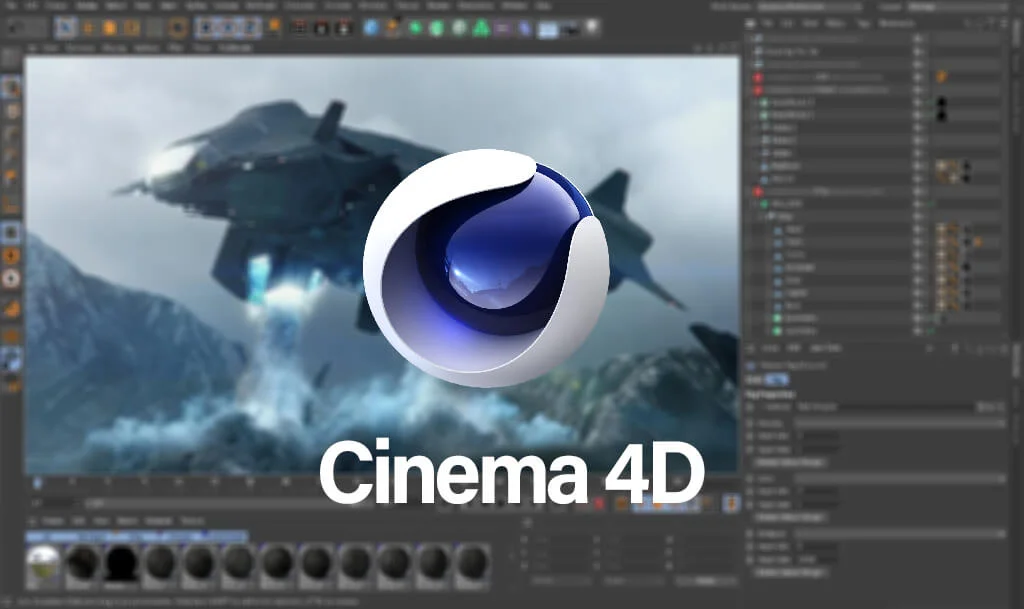Click Render to Picture Viewer icon
Image resolution: width=1024 pixels, height=609 pixels.
321,28
